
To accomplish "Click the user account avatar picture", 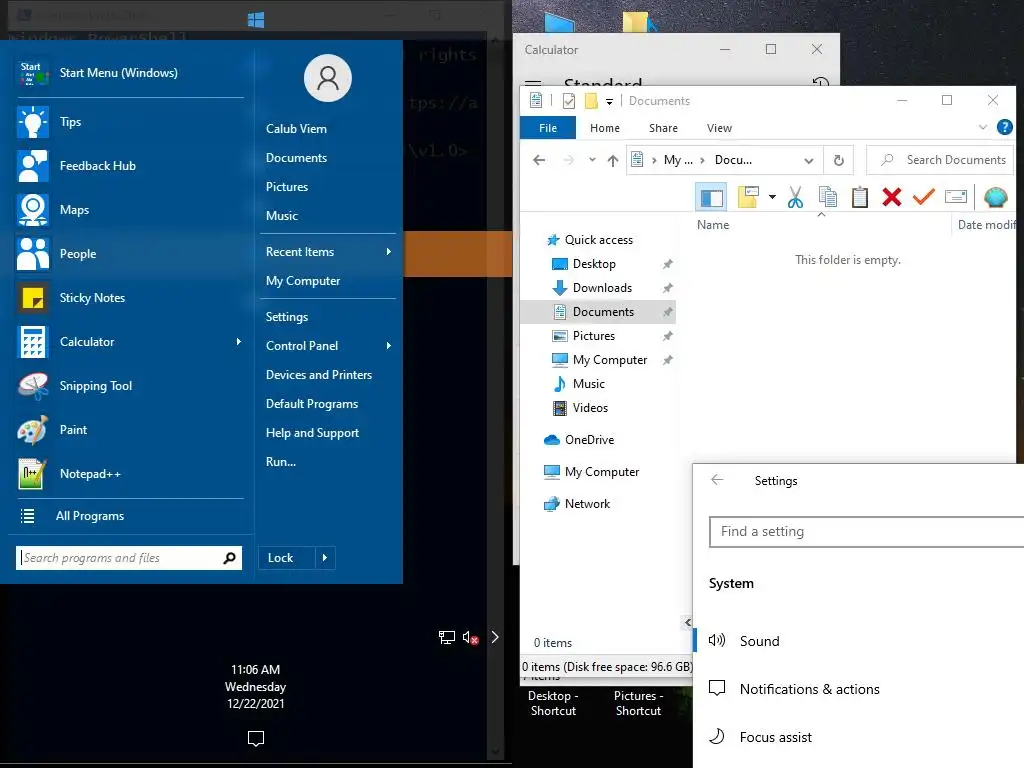I will pos(328,78).
